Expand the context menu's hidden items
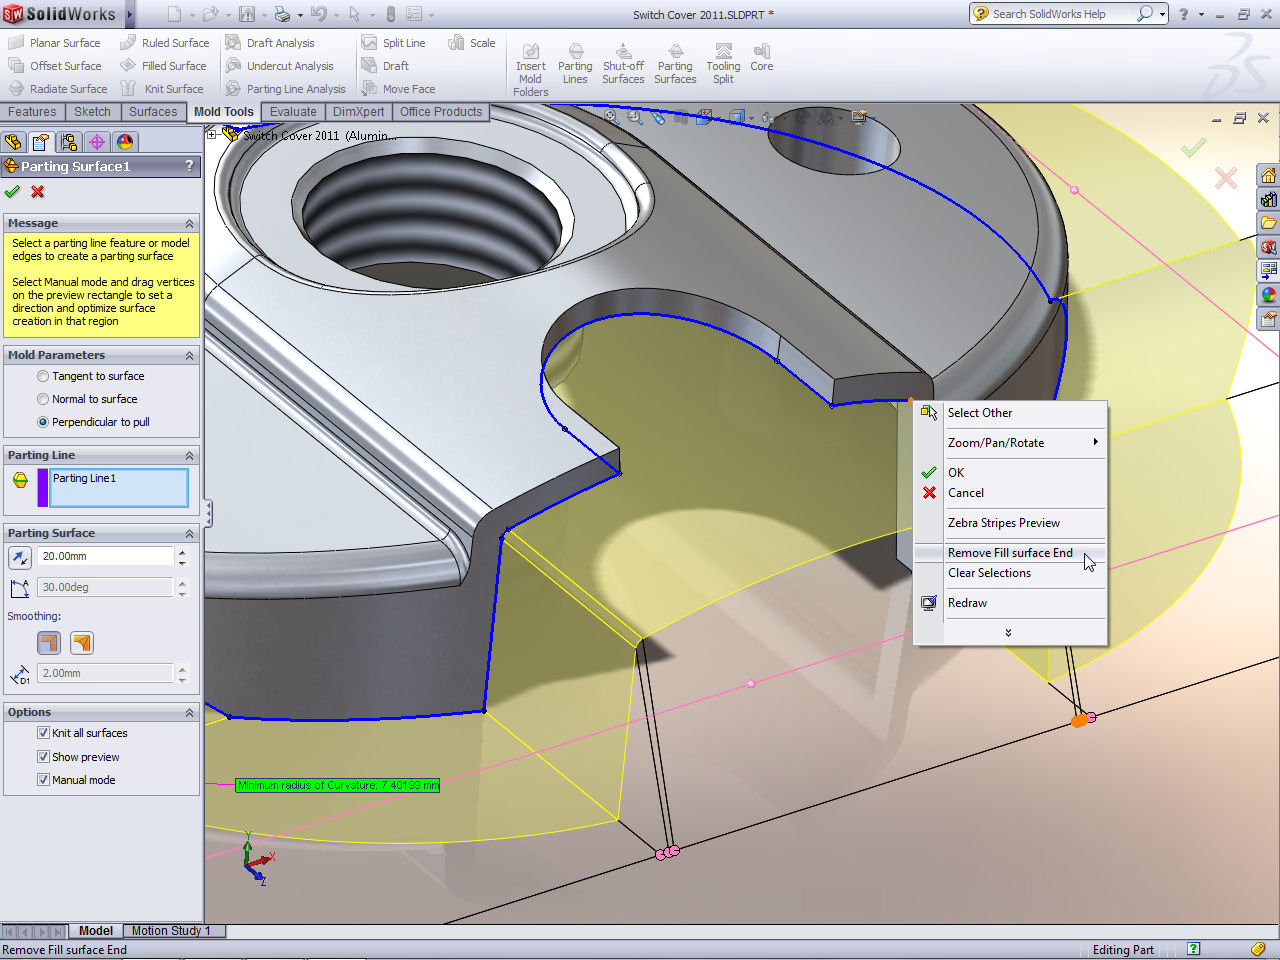This screenshot has width=1280, height=960. (x=1008, y=633)
